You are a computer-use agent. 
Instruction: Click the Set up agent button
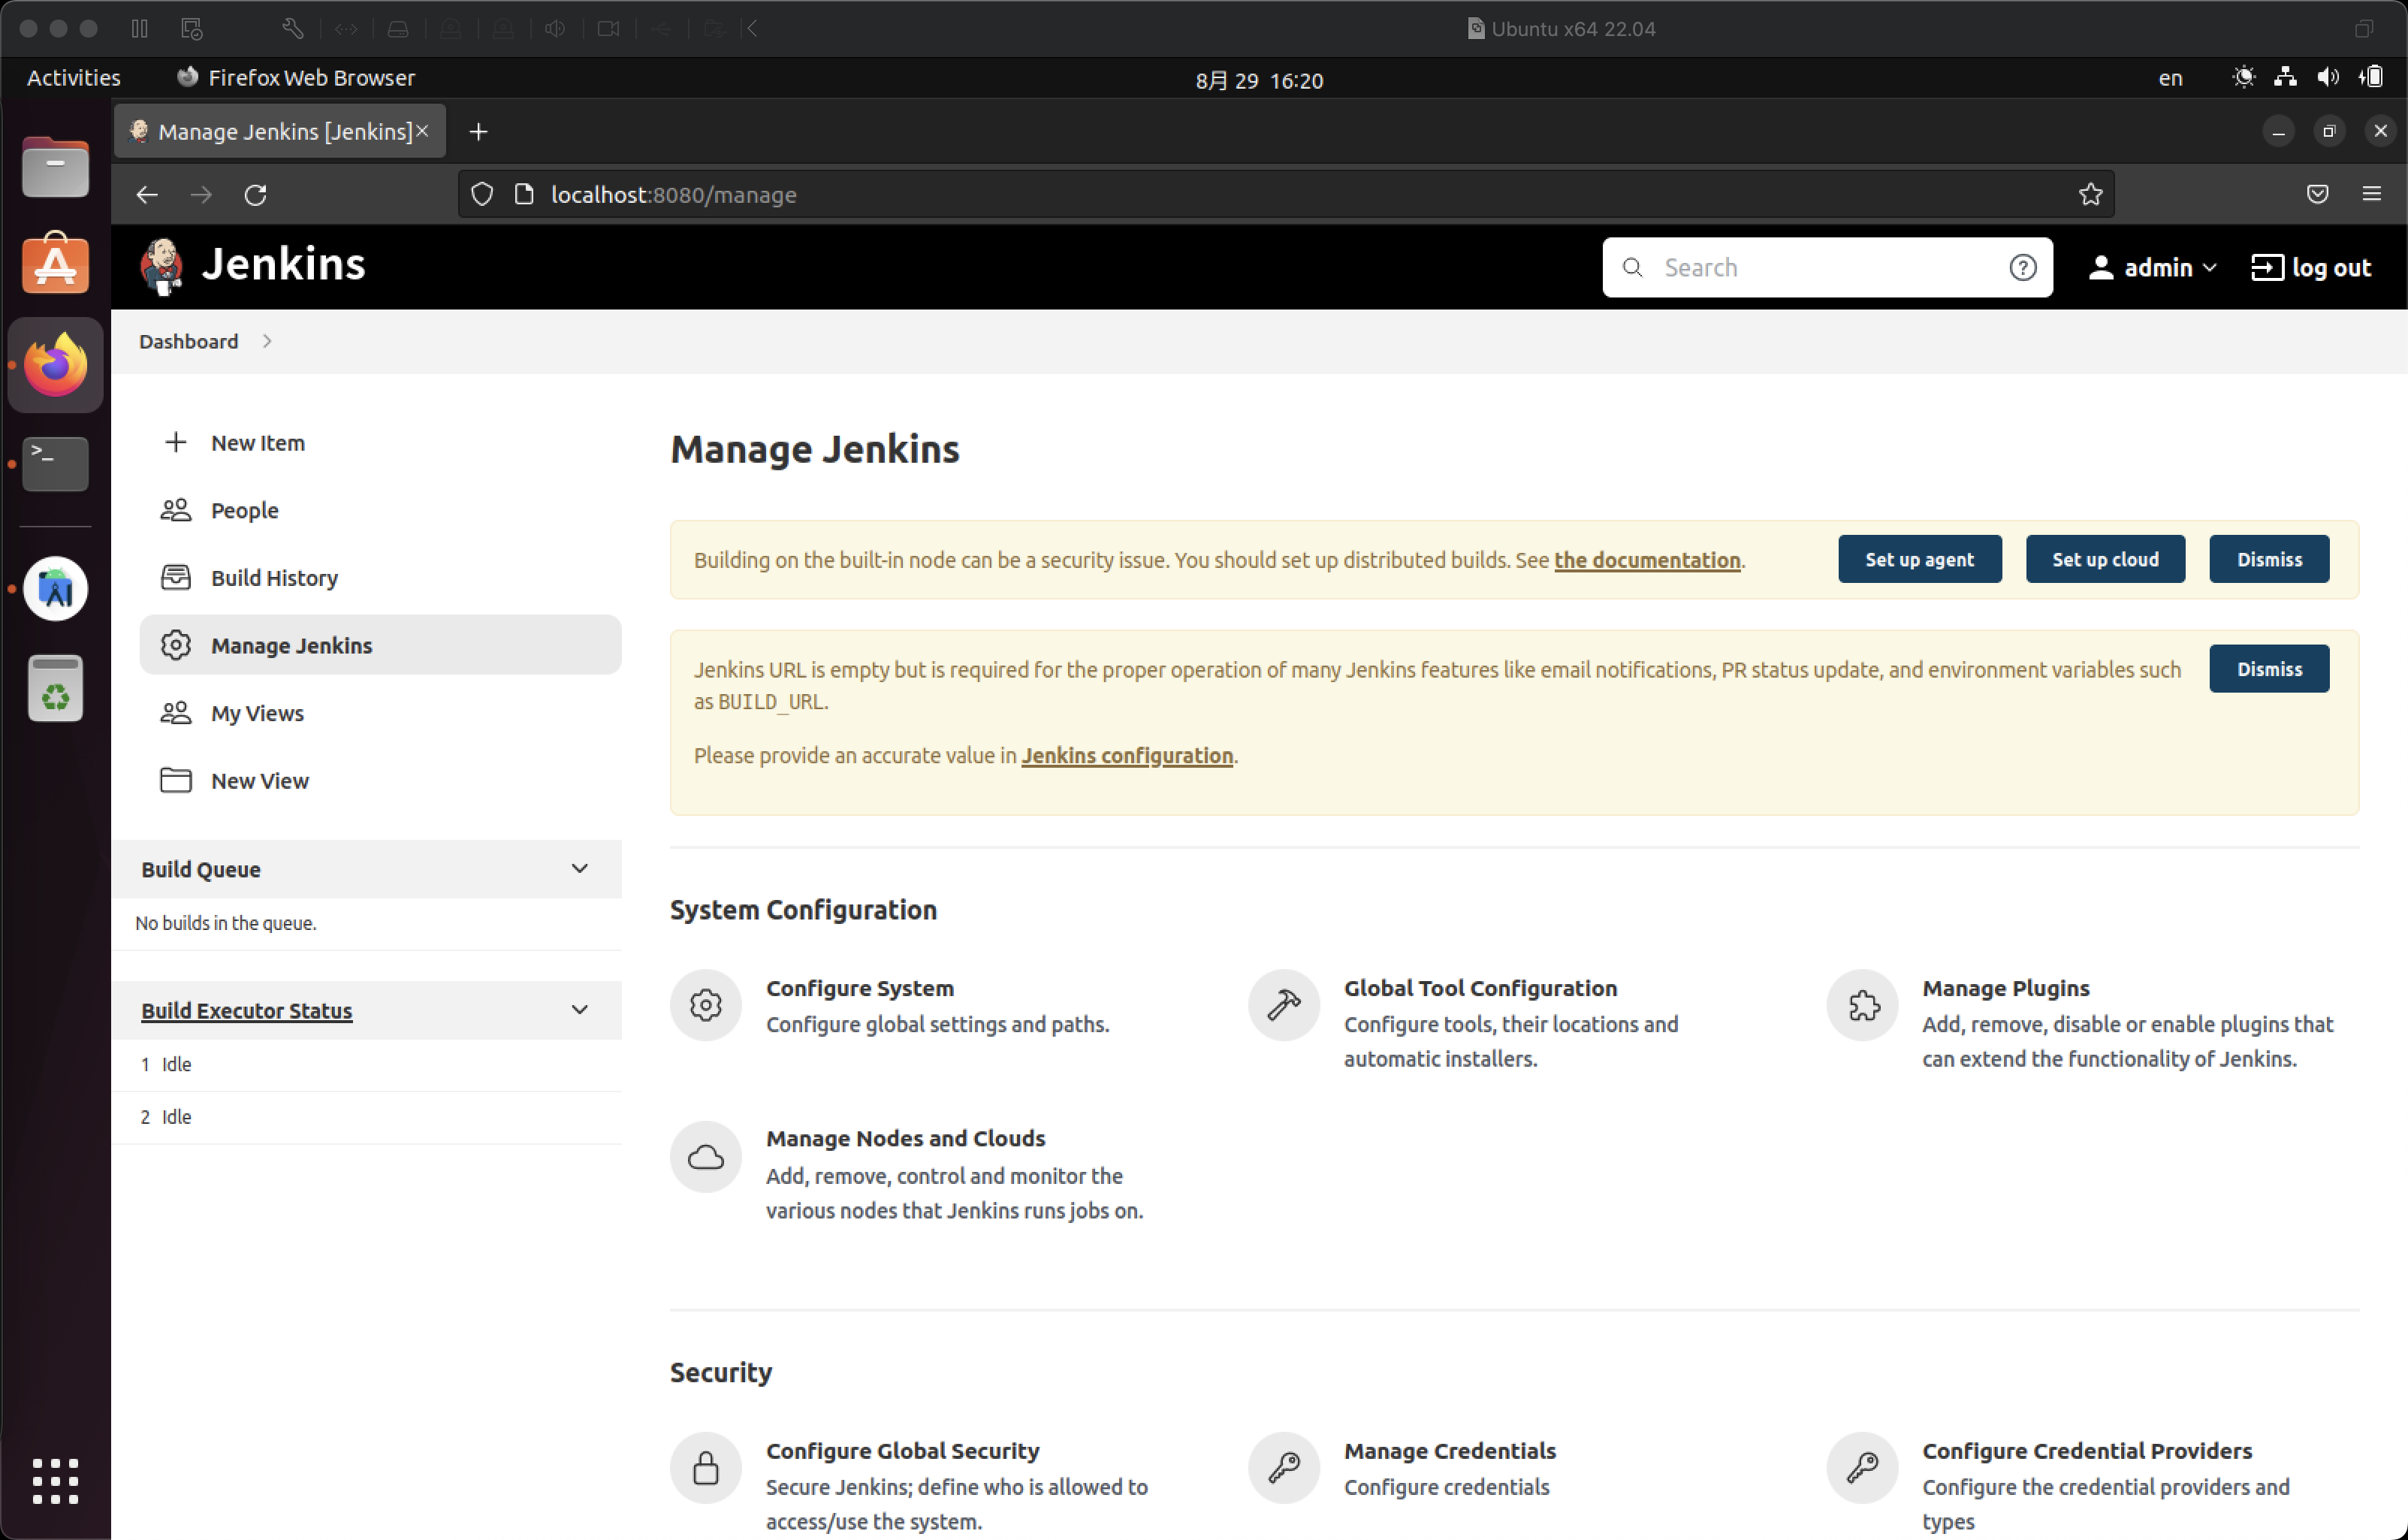tap(1919, 559)
